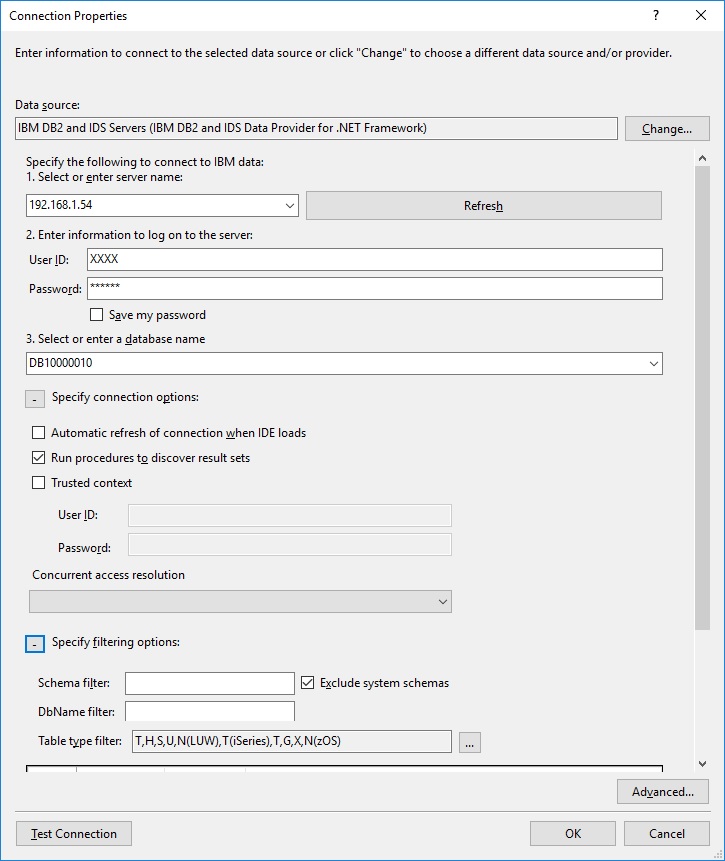Click the Cancel button

pyautogui.click(x=667, y=834)
